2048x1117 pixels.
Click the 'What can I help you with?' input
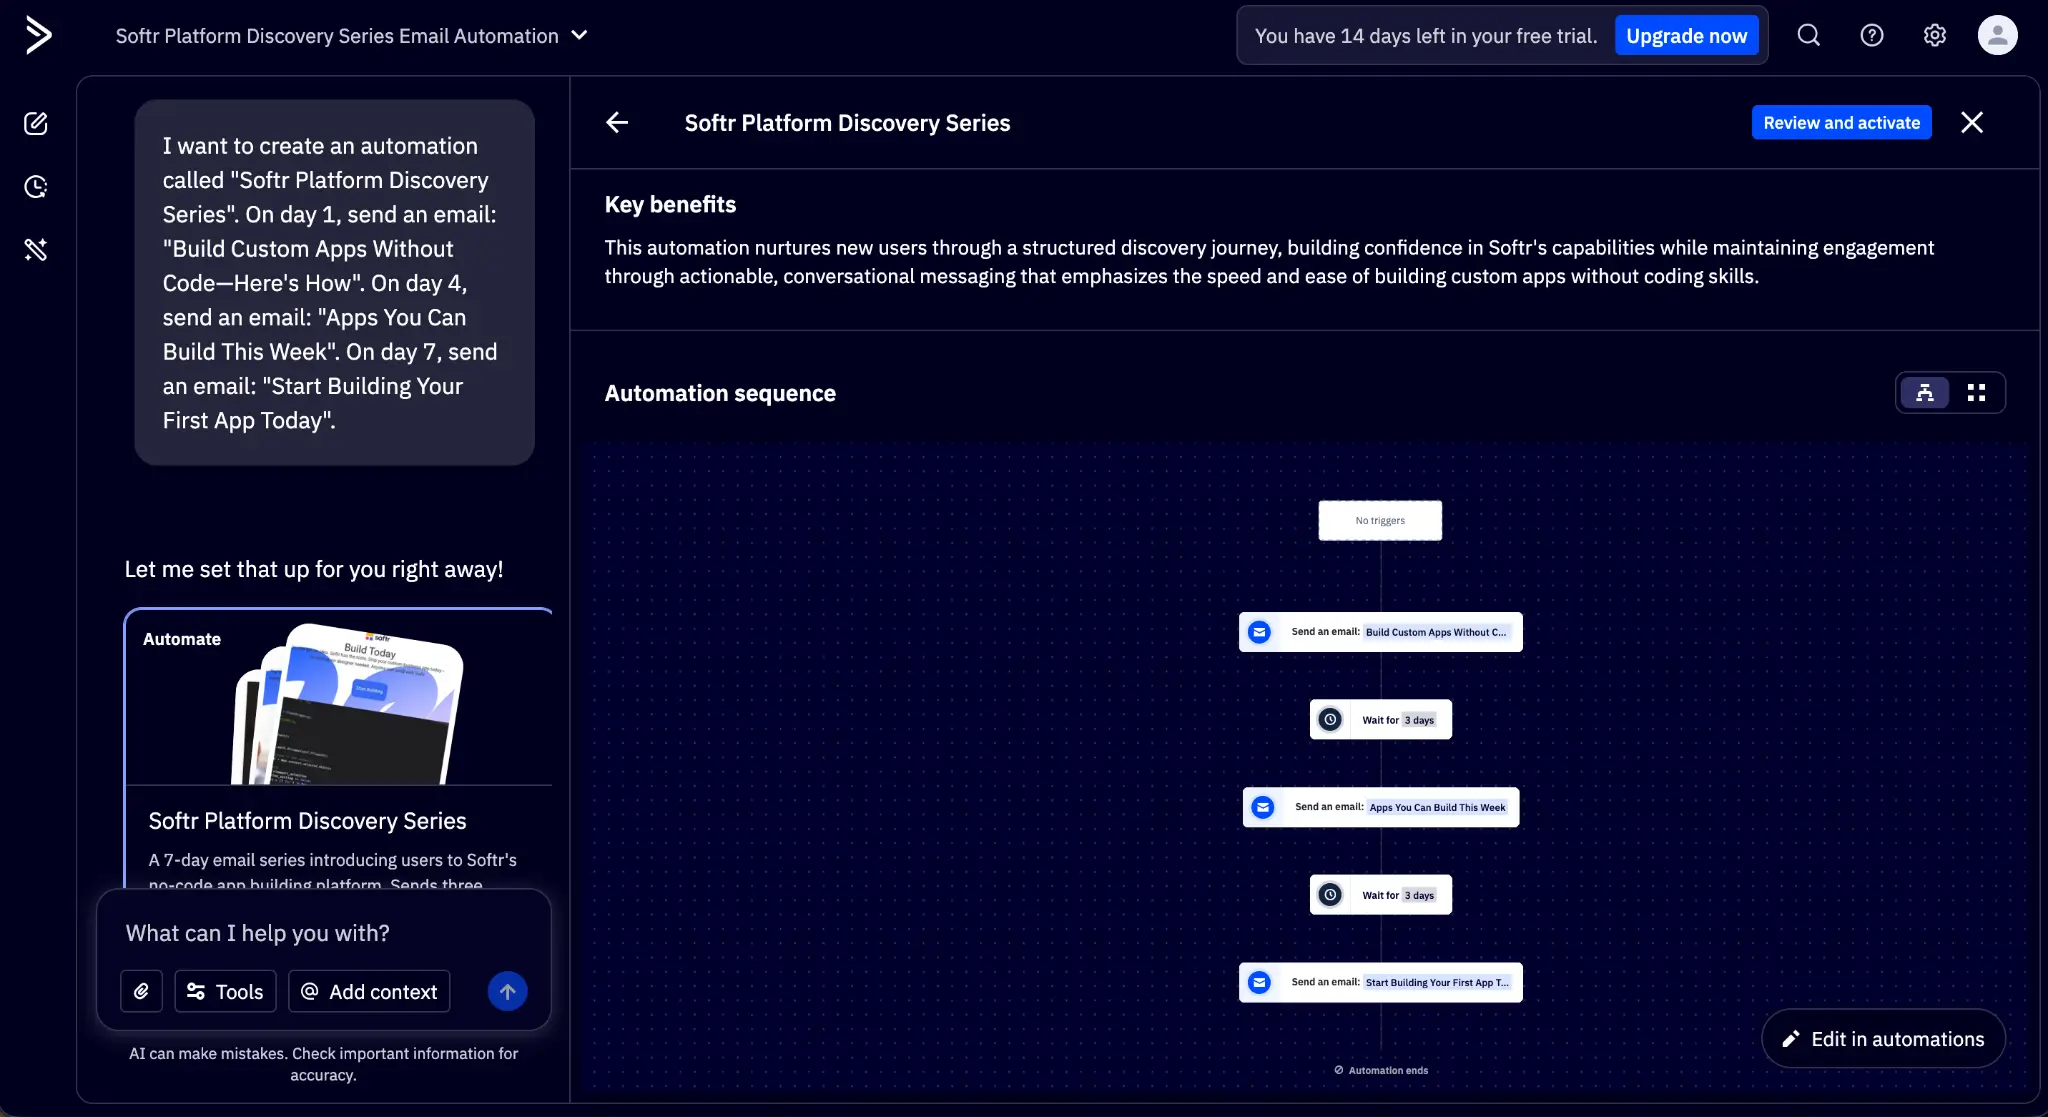pos(323,933)
